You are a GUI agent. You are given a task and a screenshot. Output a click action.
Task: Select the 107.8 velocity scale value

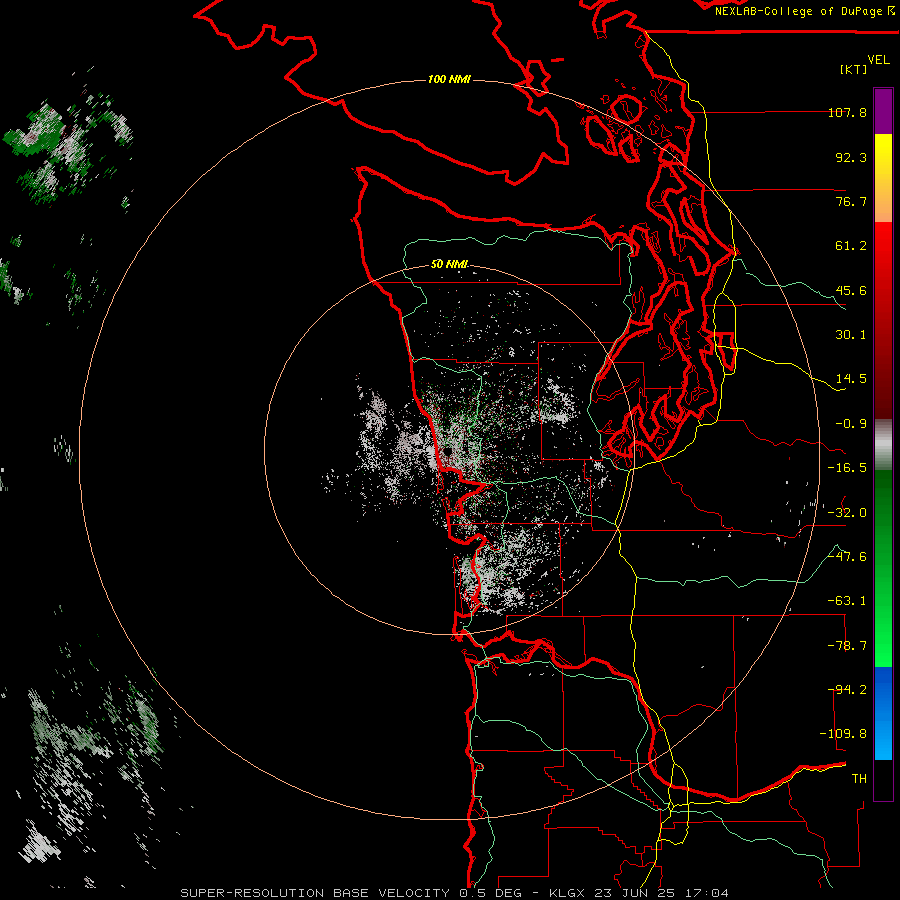click(847, 112)
